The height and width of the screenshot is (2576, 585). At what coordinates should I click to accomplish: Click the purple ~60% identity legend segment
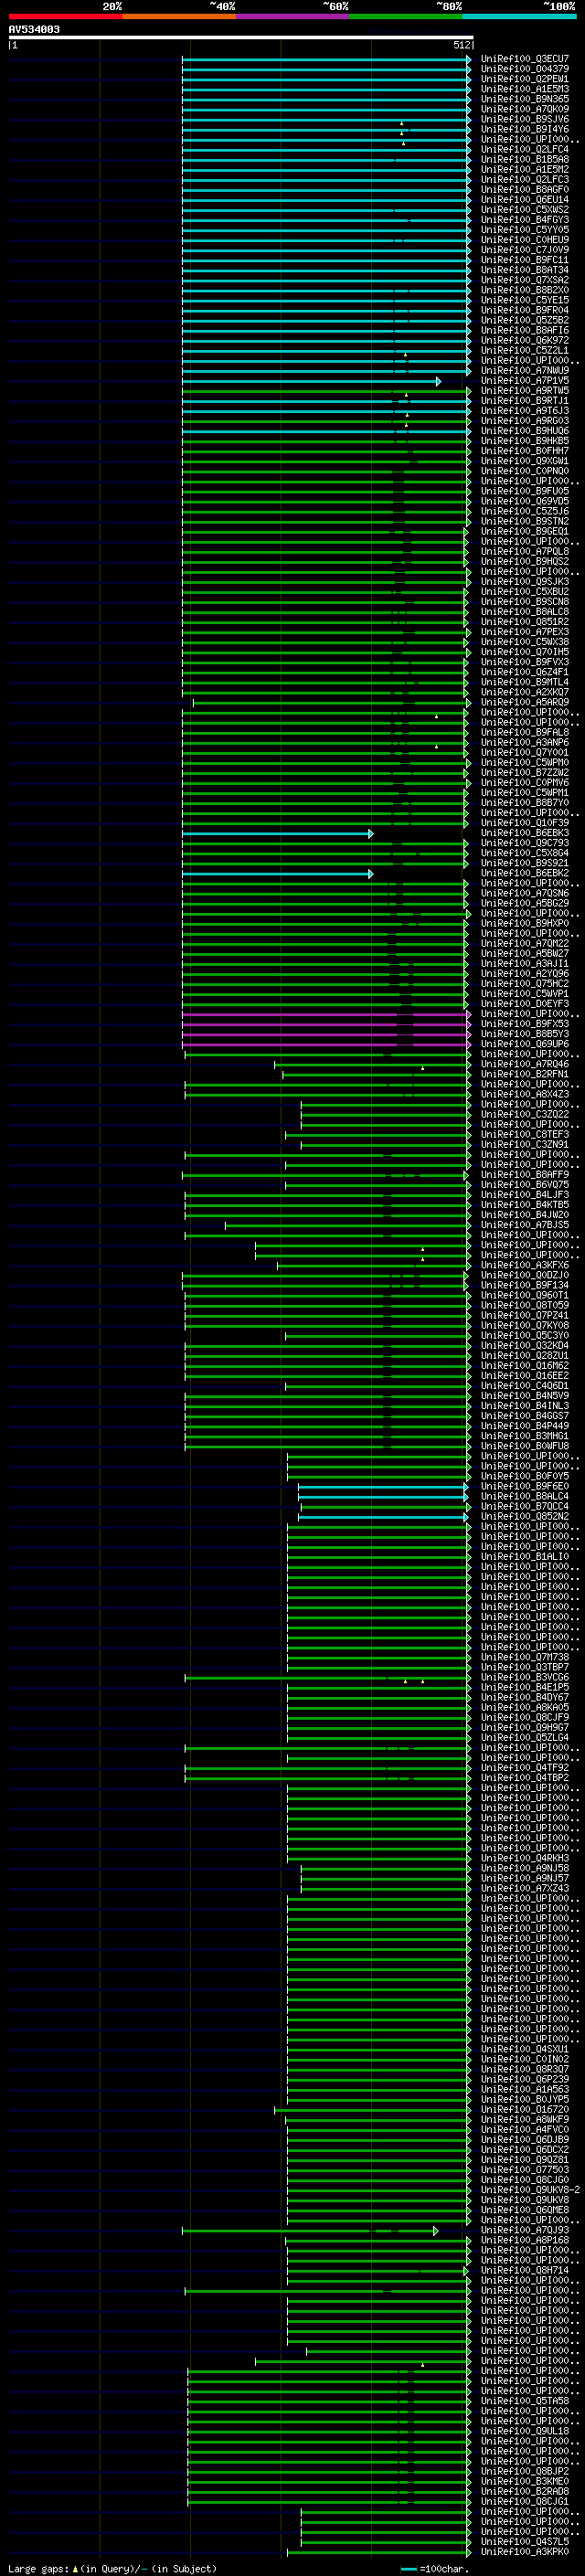(x=293, y=16)
